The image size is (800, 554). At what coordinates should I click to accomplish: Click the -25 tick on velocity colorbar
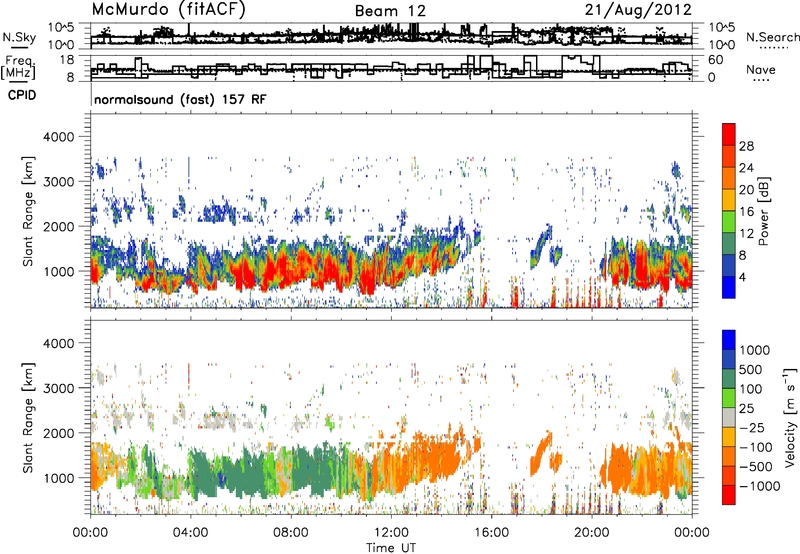click(755, 427)
